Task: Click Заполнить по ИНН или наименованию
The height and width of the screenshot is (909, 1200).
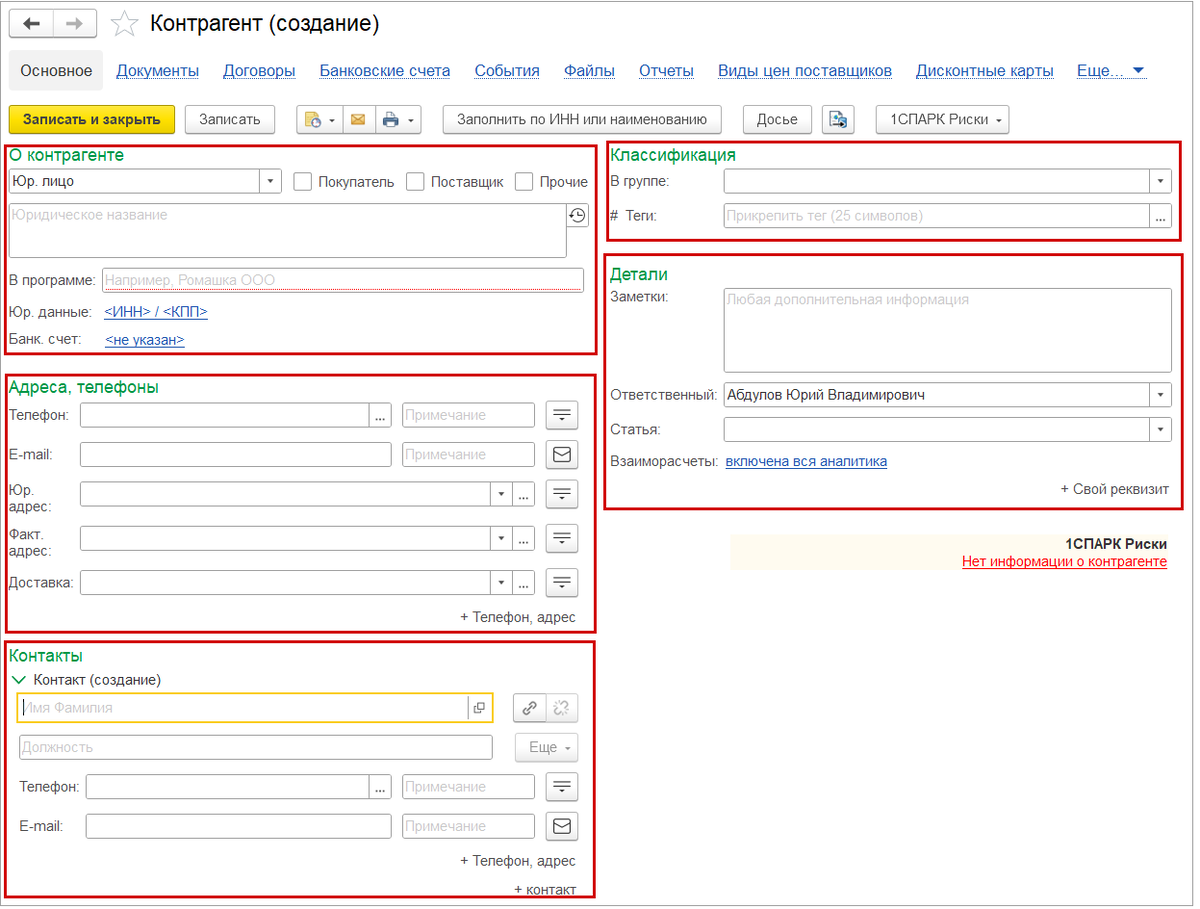Action: point(582,119)
